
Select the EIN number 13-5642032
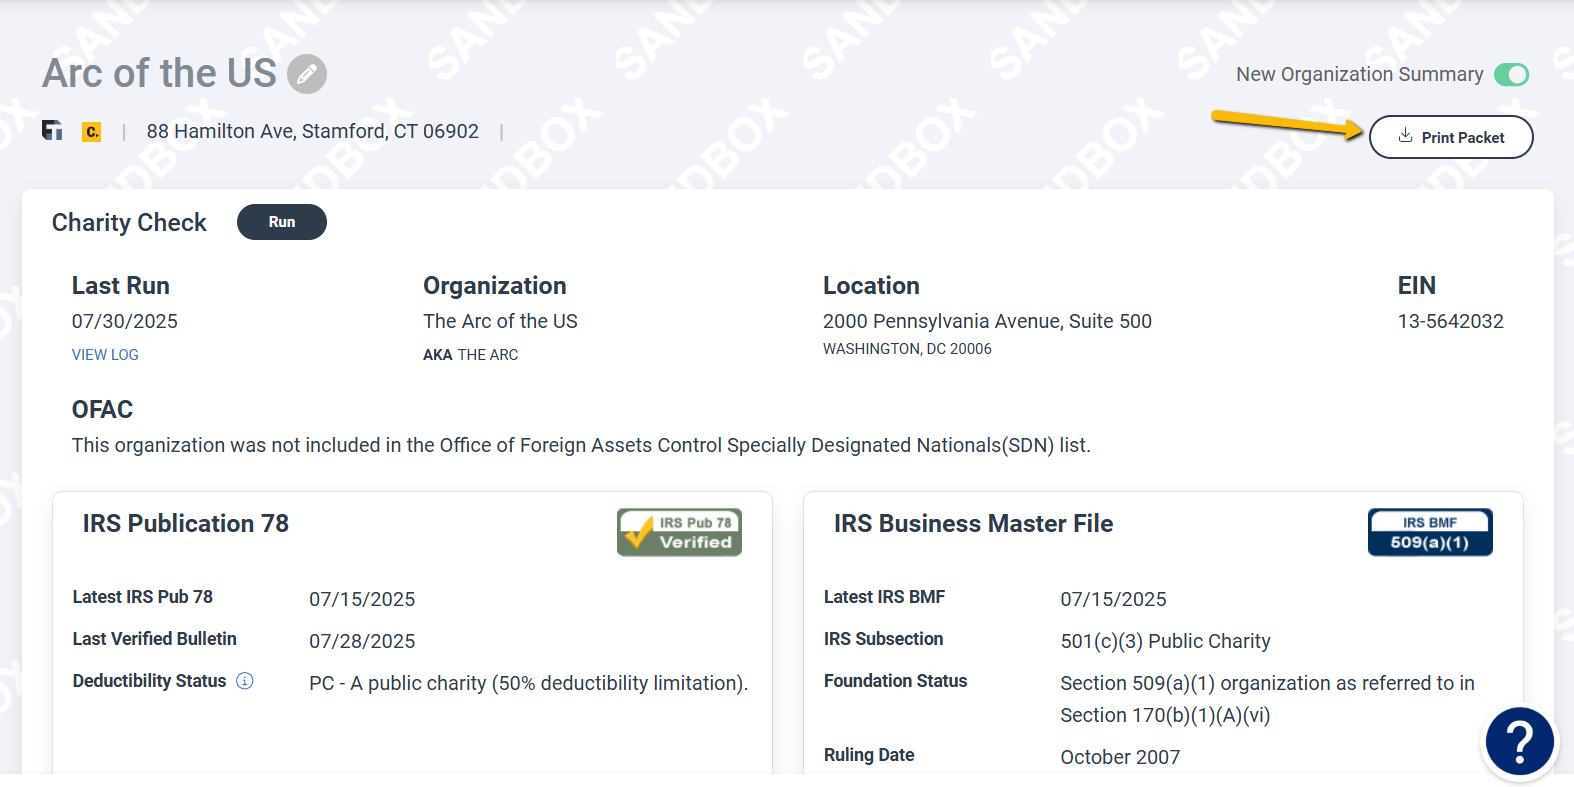1451,321
